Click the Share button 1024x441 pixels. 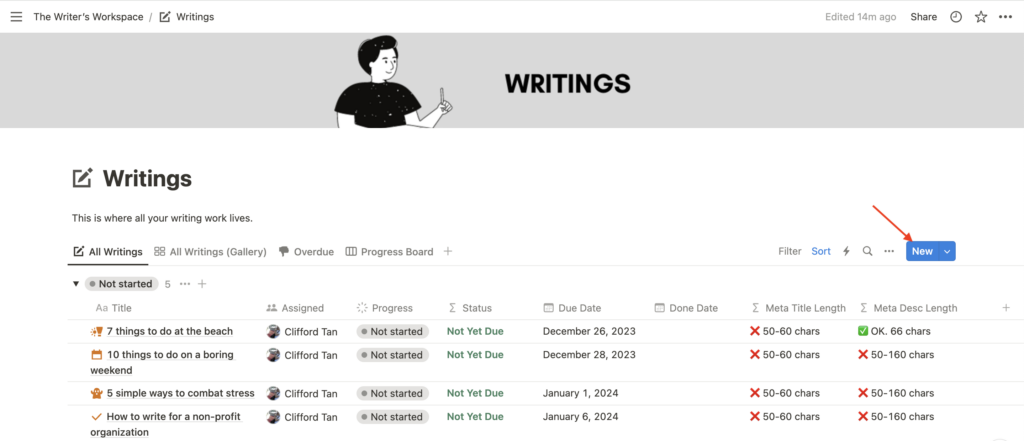tap(923, 17)
